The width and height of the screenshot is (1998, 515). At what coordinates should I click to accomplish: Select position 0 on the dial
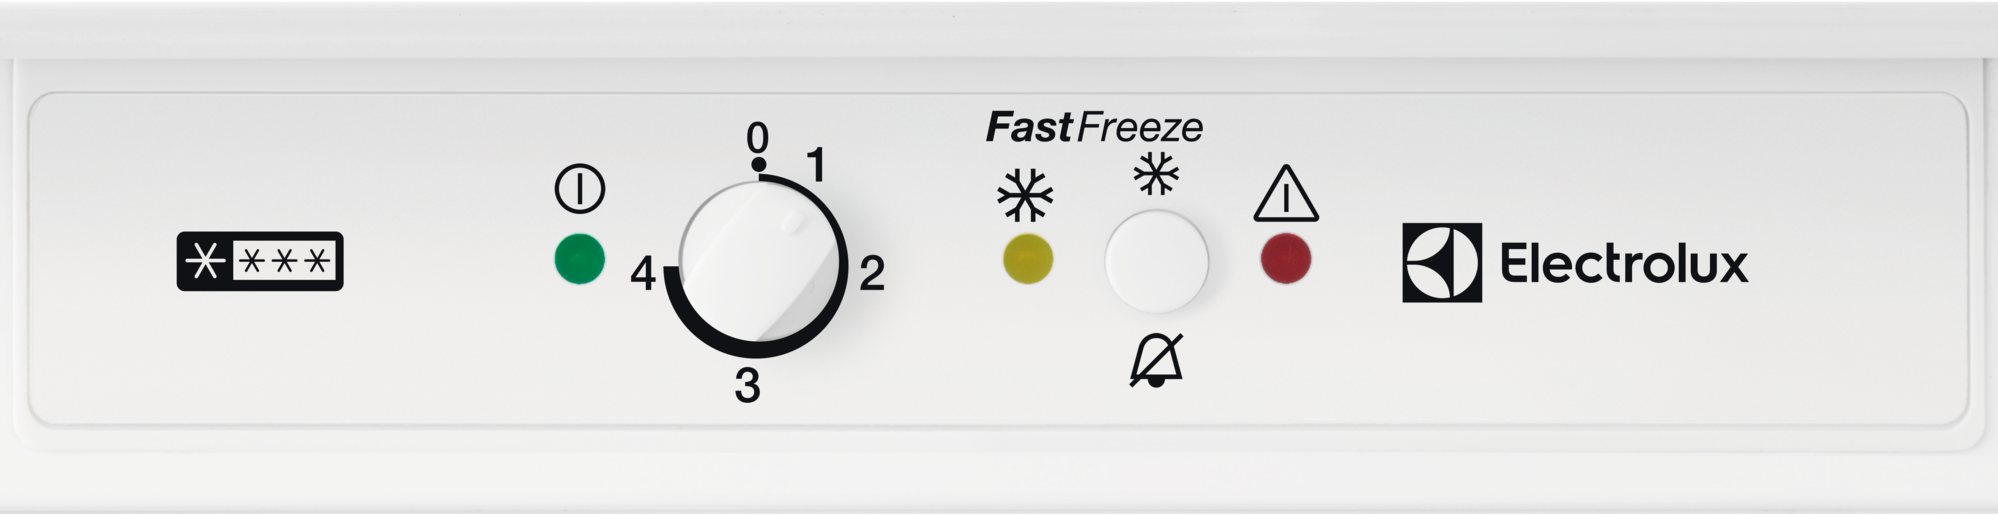(x=758, y=137)
